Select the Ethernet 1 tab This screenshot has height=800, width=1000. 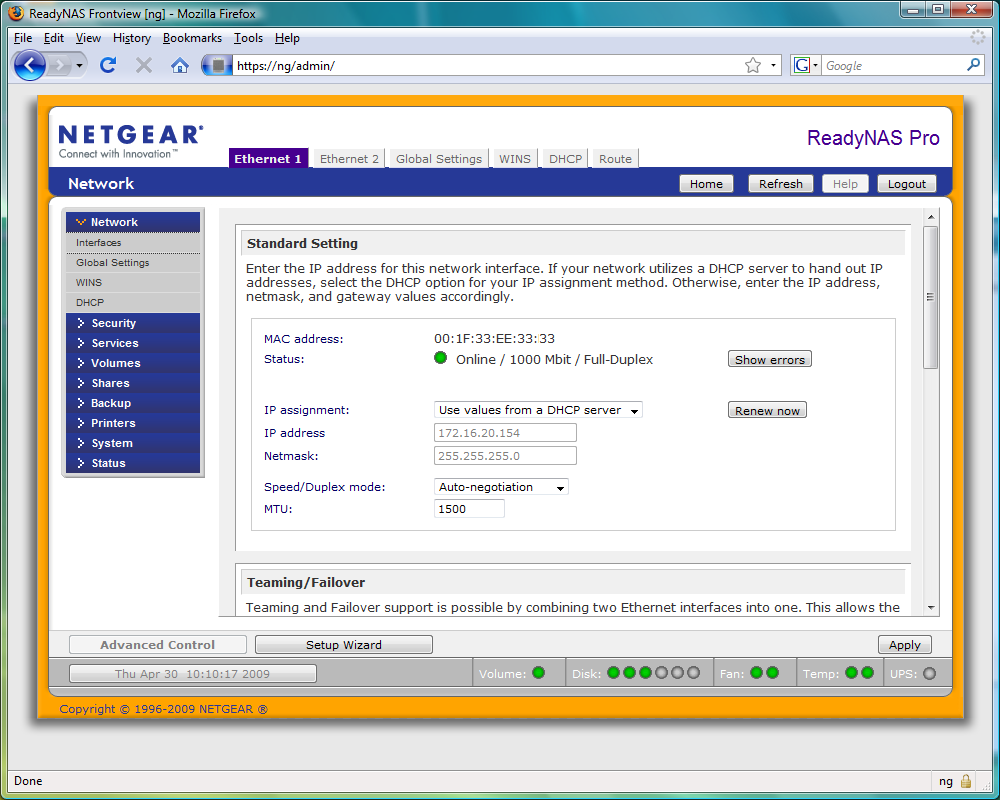(268, 159)
